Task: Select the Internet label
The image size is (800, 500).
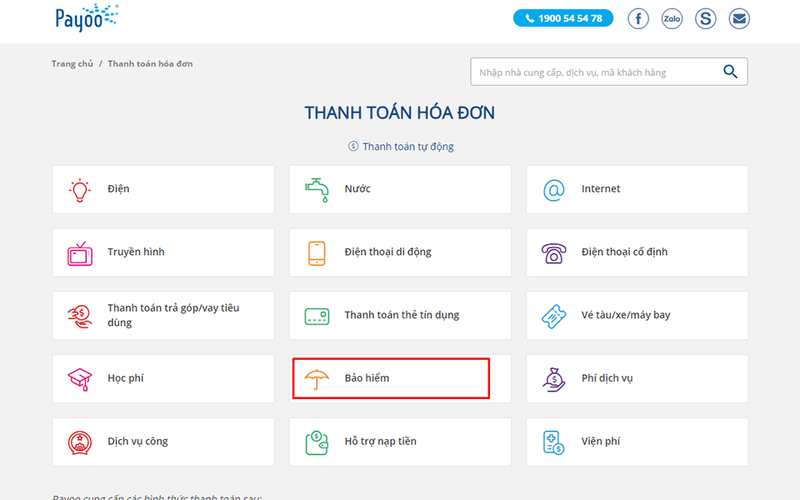Action: (601, 189)
